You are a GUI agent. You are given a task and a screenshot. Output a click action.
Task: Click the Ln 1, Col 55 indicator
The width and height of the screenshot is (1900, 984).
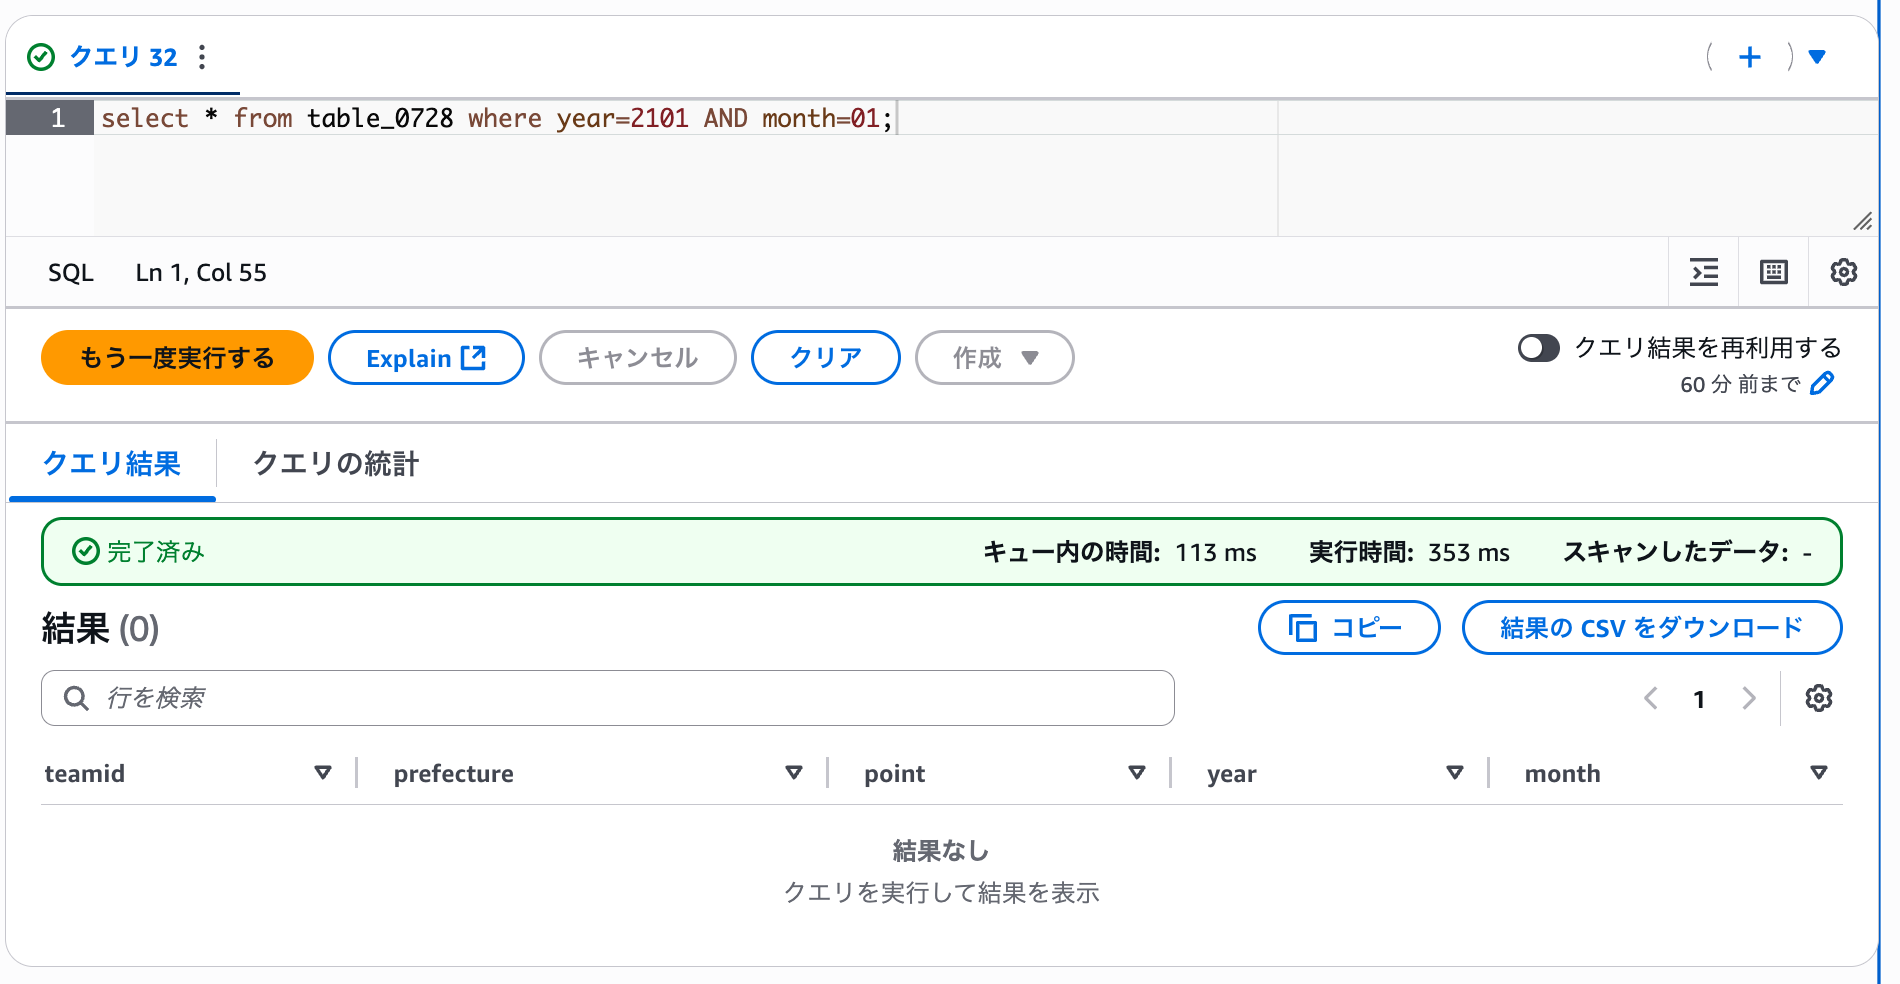click(201, 273)
